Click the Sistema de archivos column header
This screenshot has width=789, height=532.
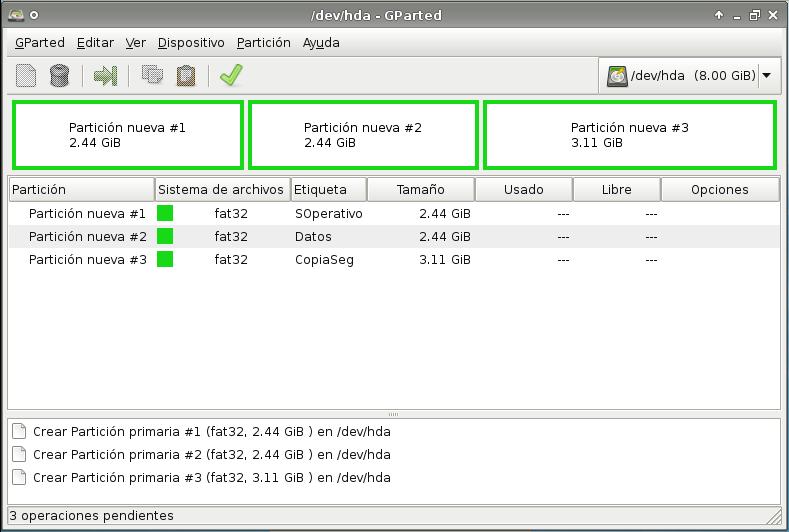221,189
